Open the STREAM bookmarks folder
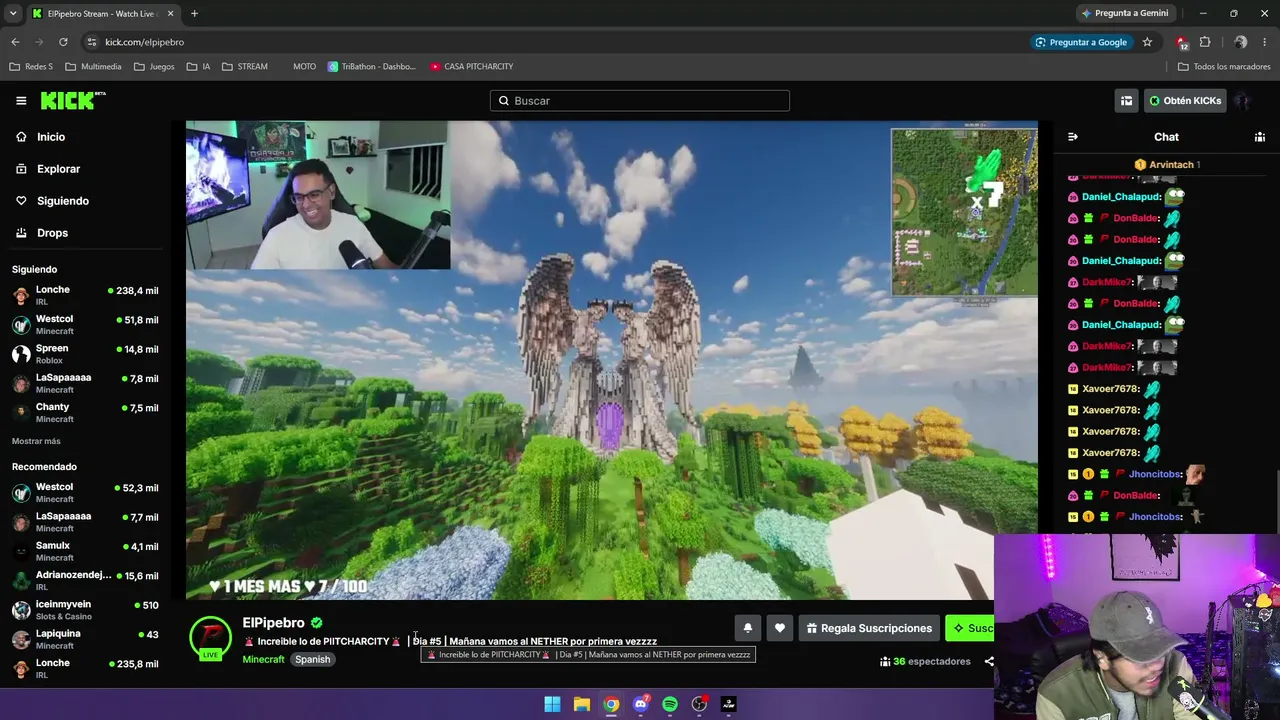Screen dimensions: 1280x720 244,66
